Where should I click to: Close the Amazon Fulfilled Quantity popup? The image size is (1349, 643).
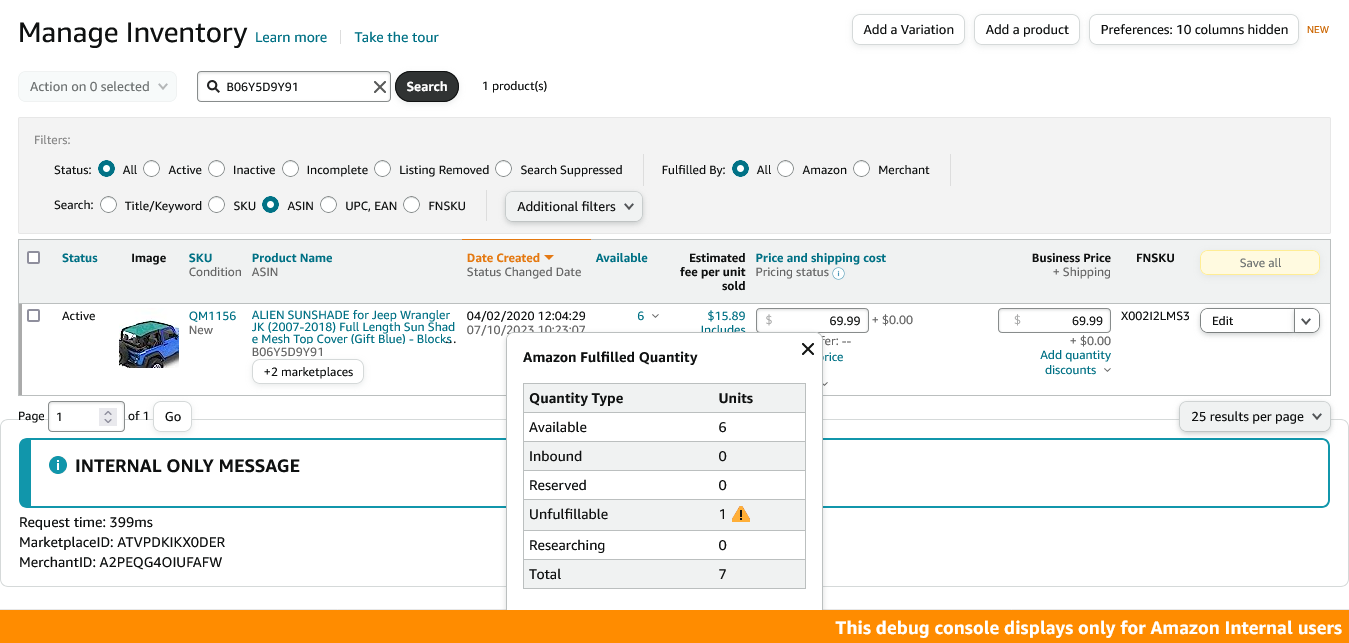coord(808,349)
